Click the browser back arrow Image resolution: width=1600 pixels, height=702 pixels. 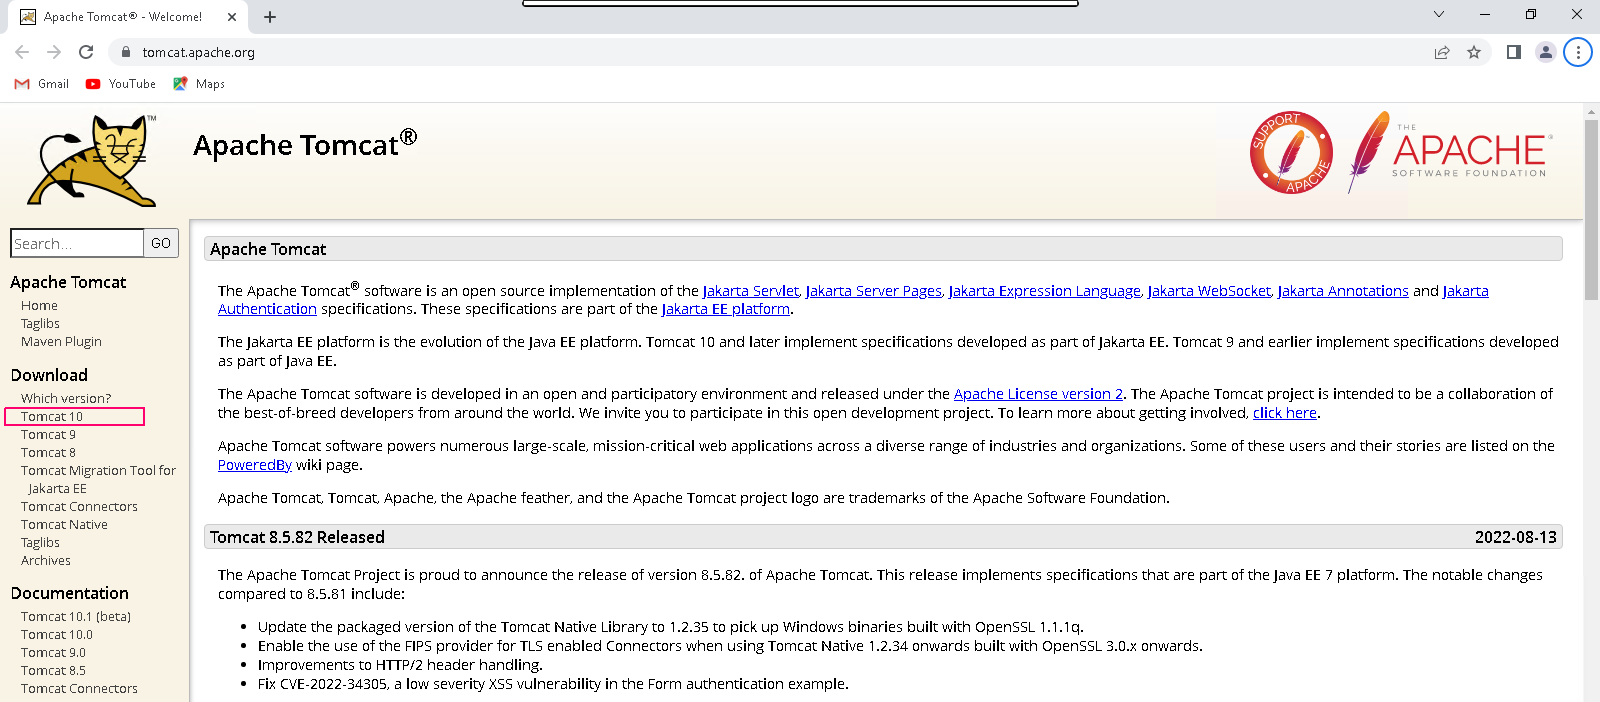point(22,52)
